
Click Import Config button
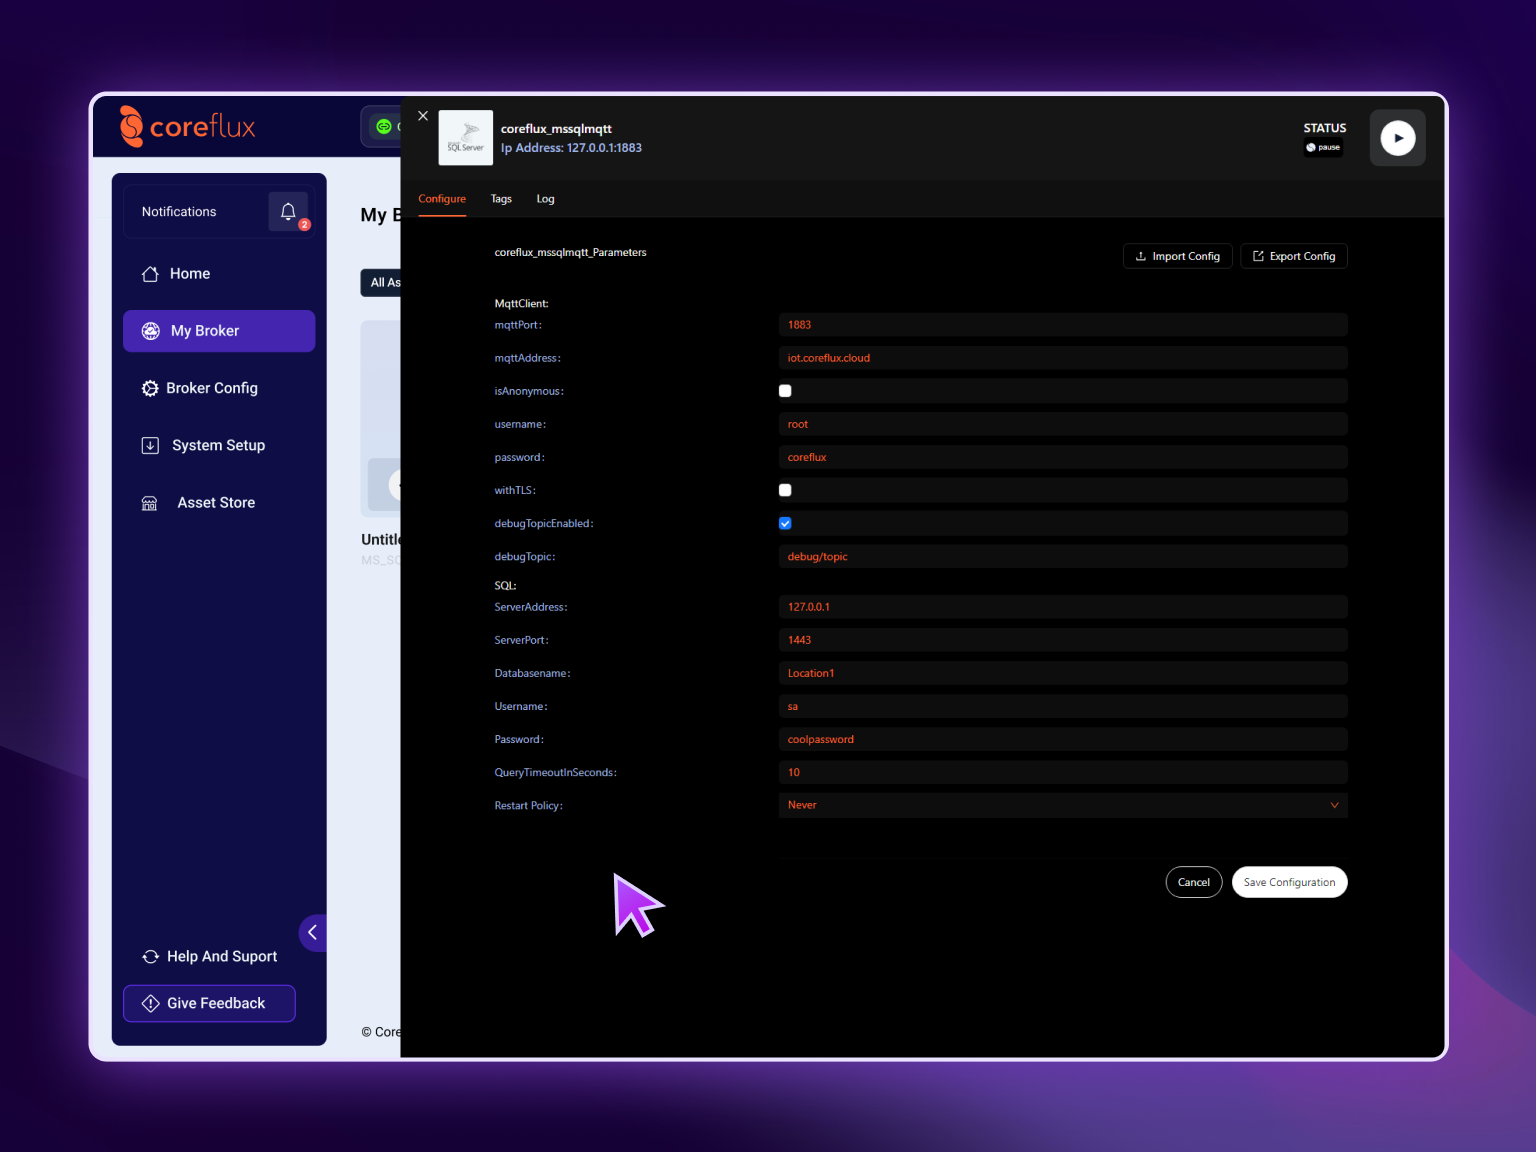1177,256
